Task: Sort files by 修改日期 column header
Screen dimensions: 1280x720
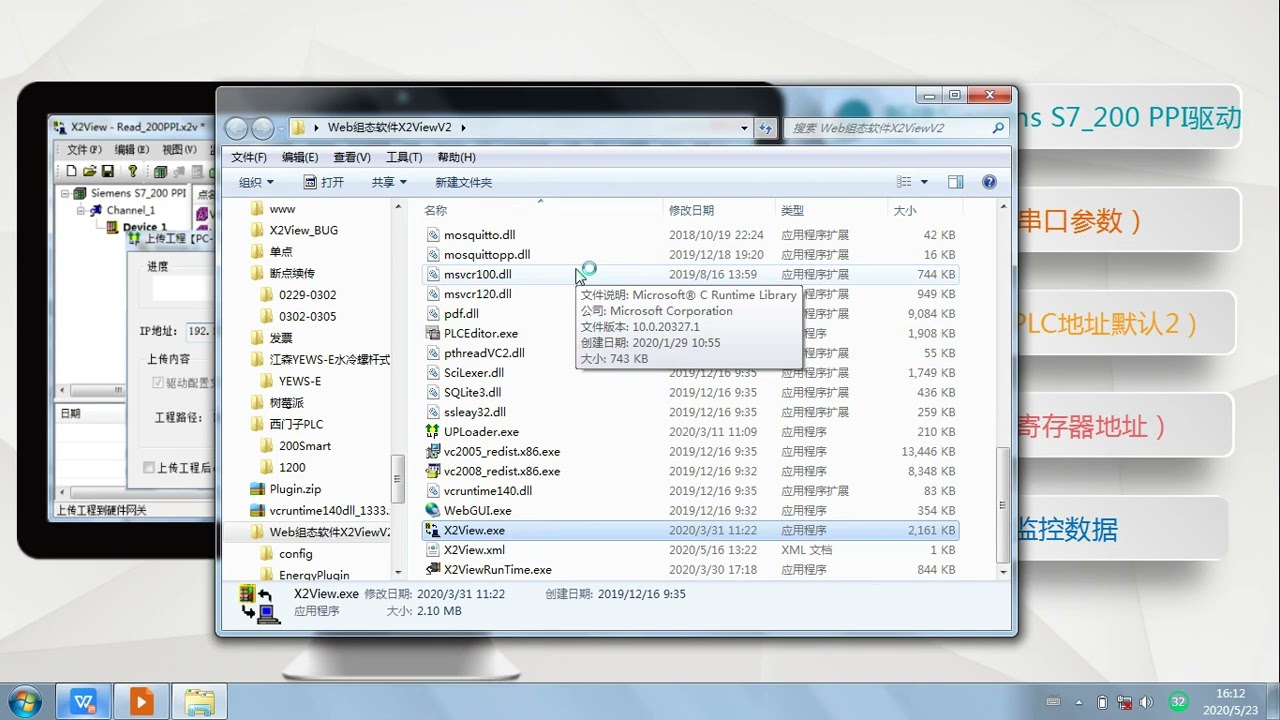Action: 719,210
